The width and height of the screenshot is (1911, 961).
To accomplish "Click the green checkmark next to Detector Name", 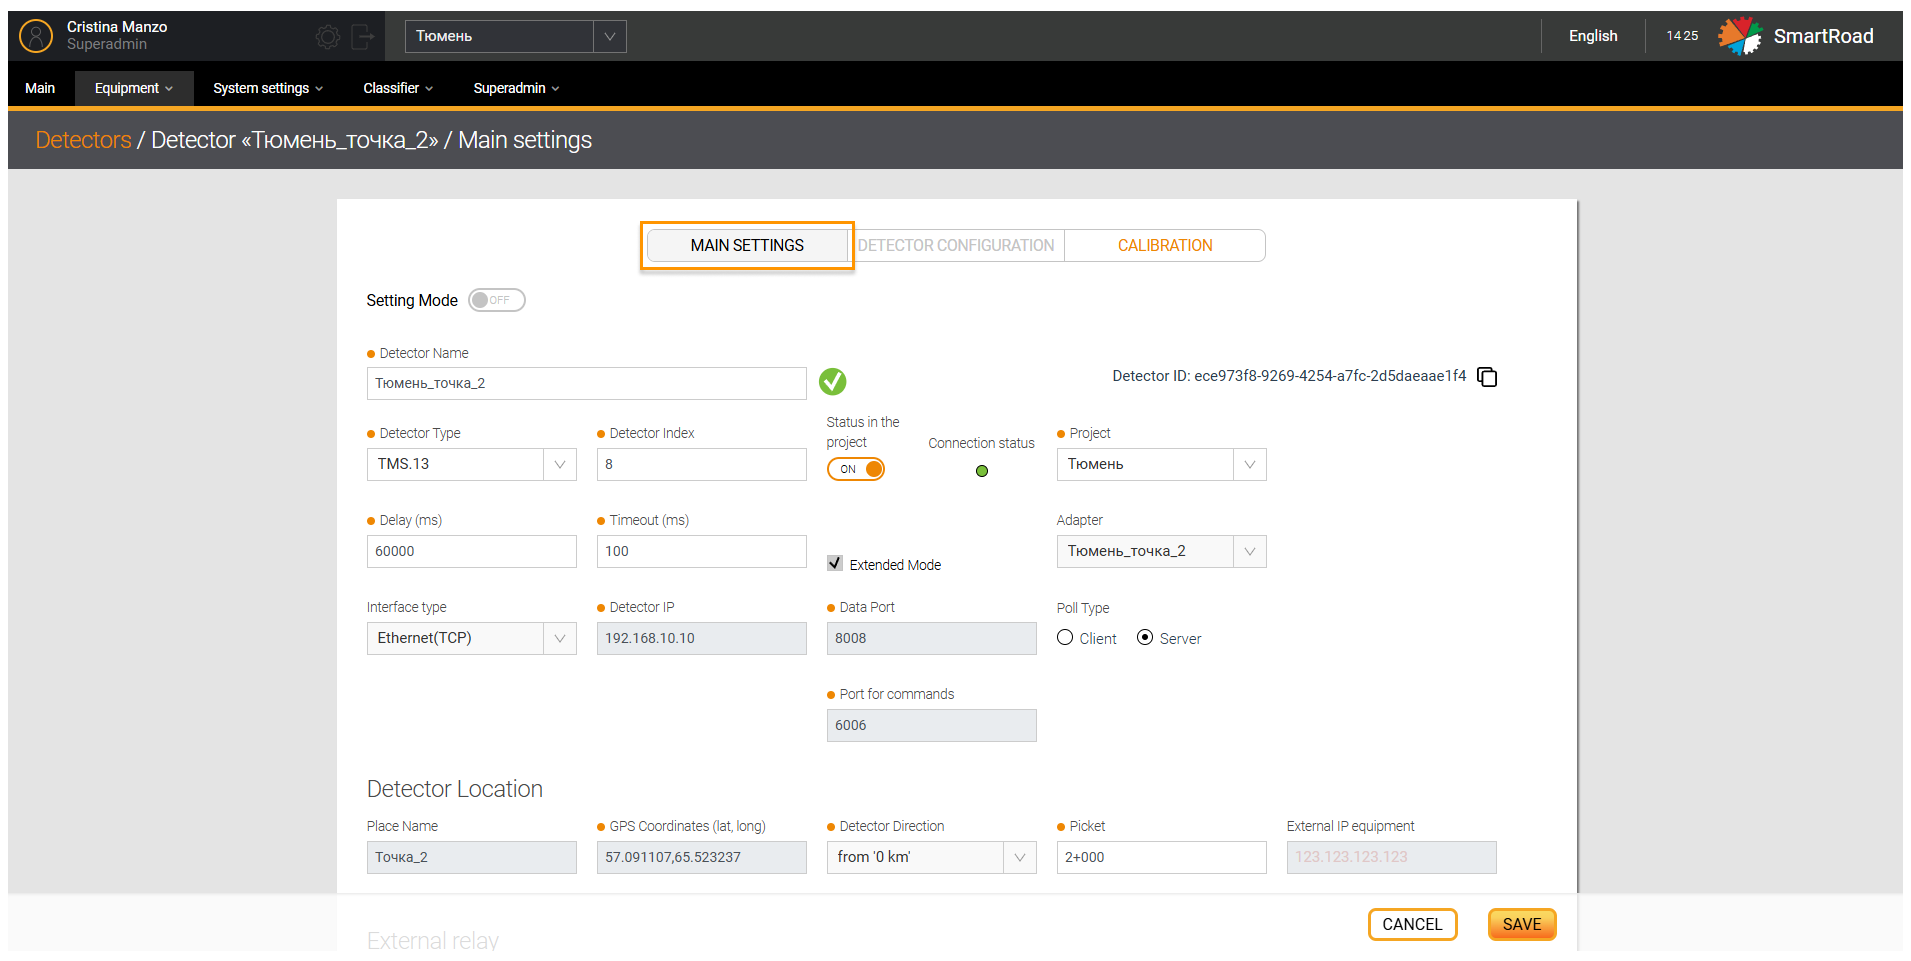I will 832,381.
